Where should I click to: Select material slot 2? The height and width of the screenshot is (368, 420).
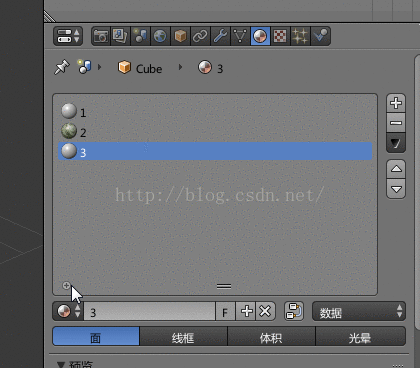pyautogui.click(x=215, y=132)
